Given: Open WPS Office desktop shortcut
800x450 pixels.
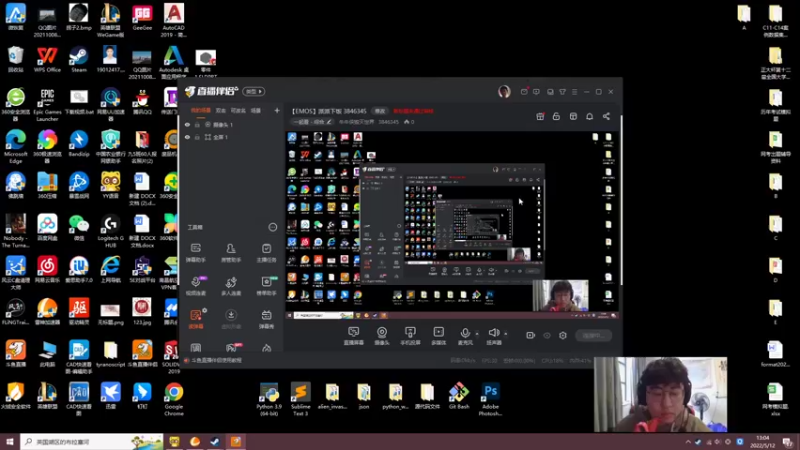Looking at the screenshot, I should click(47, 59).
